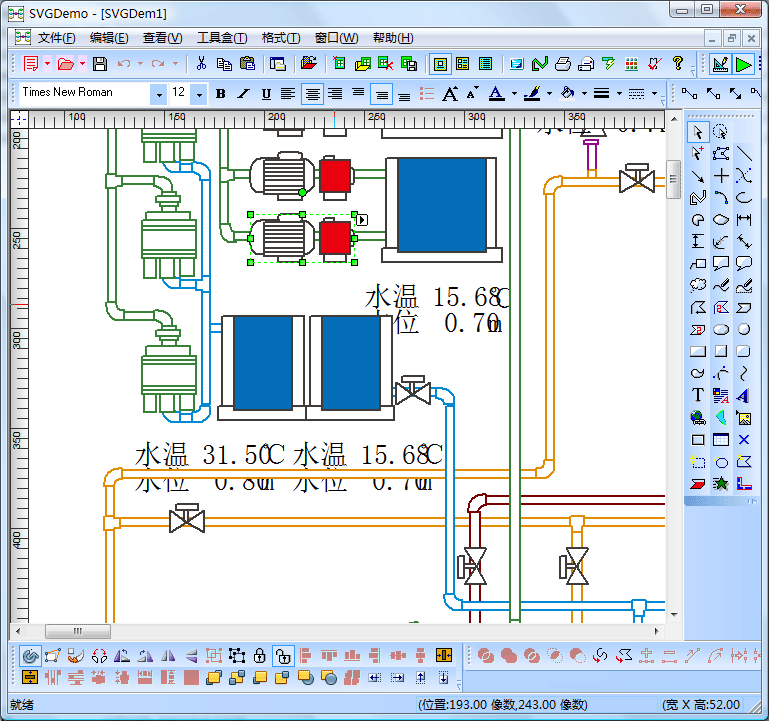Image resolution: width=769 pixels, height=721 pixels.
Task: Click the font color A swatch
Action: [496, 94]
